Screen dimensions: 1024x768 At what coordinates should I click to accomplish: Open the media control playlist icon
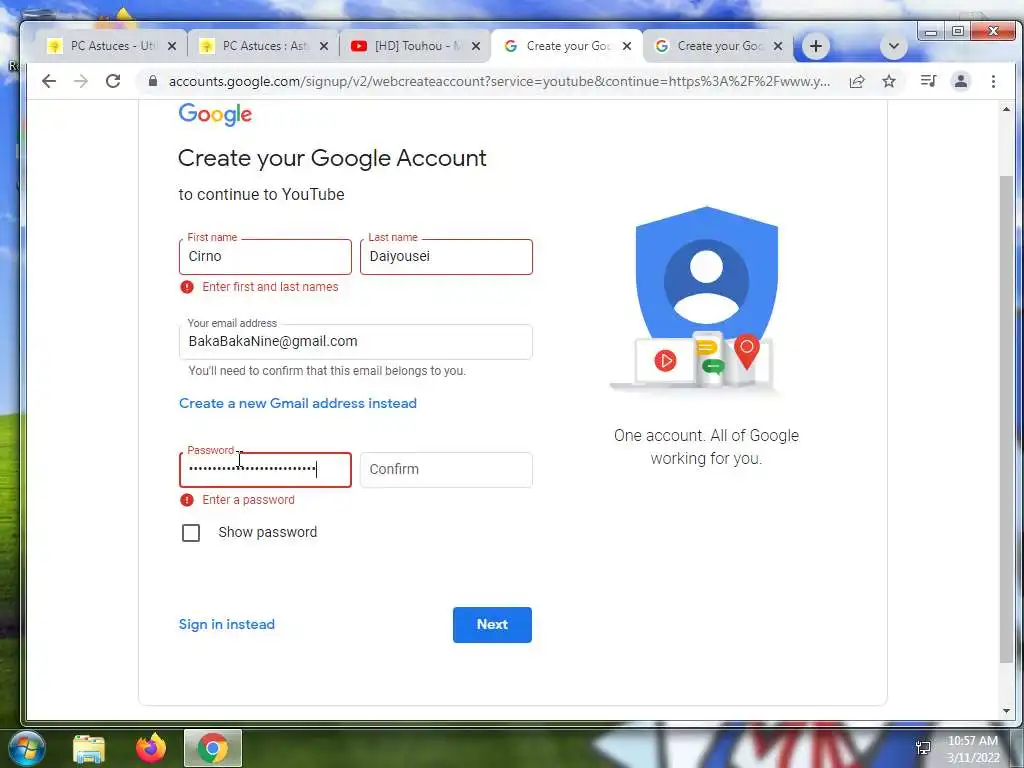[928, 81]
